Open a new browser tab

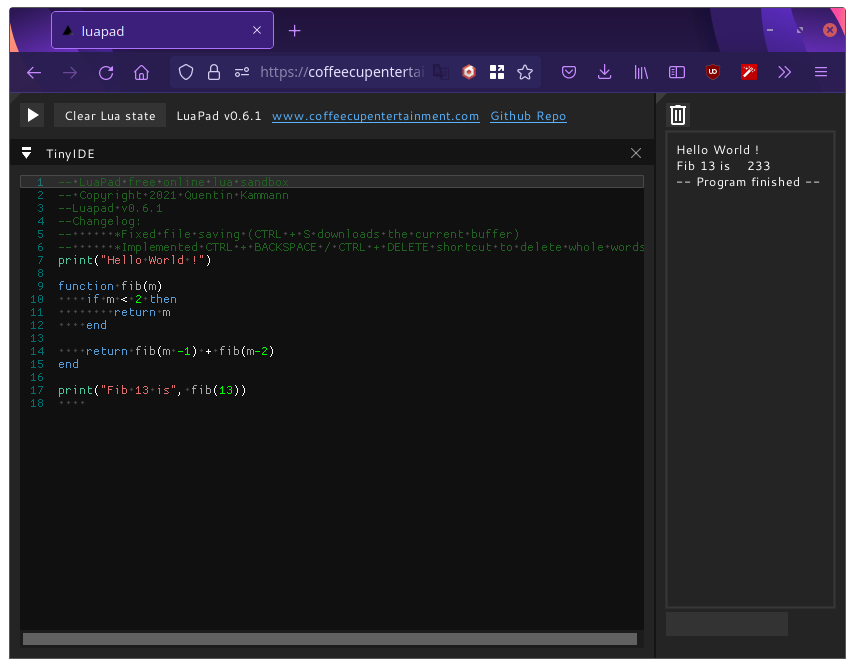pyautogui.click(x=294, y=31)
